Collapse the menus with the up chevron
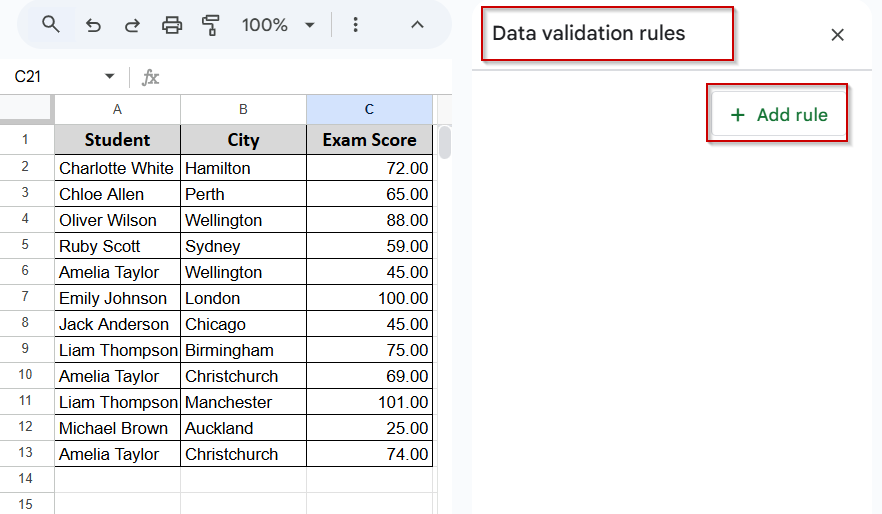 click(x=417, y=25)
